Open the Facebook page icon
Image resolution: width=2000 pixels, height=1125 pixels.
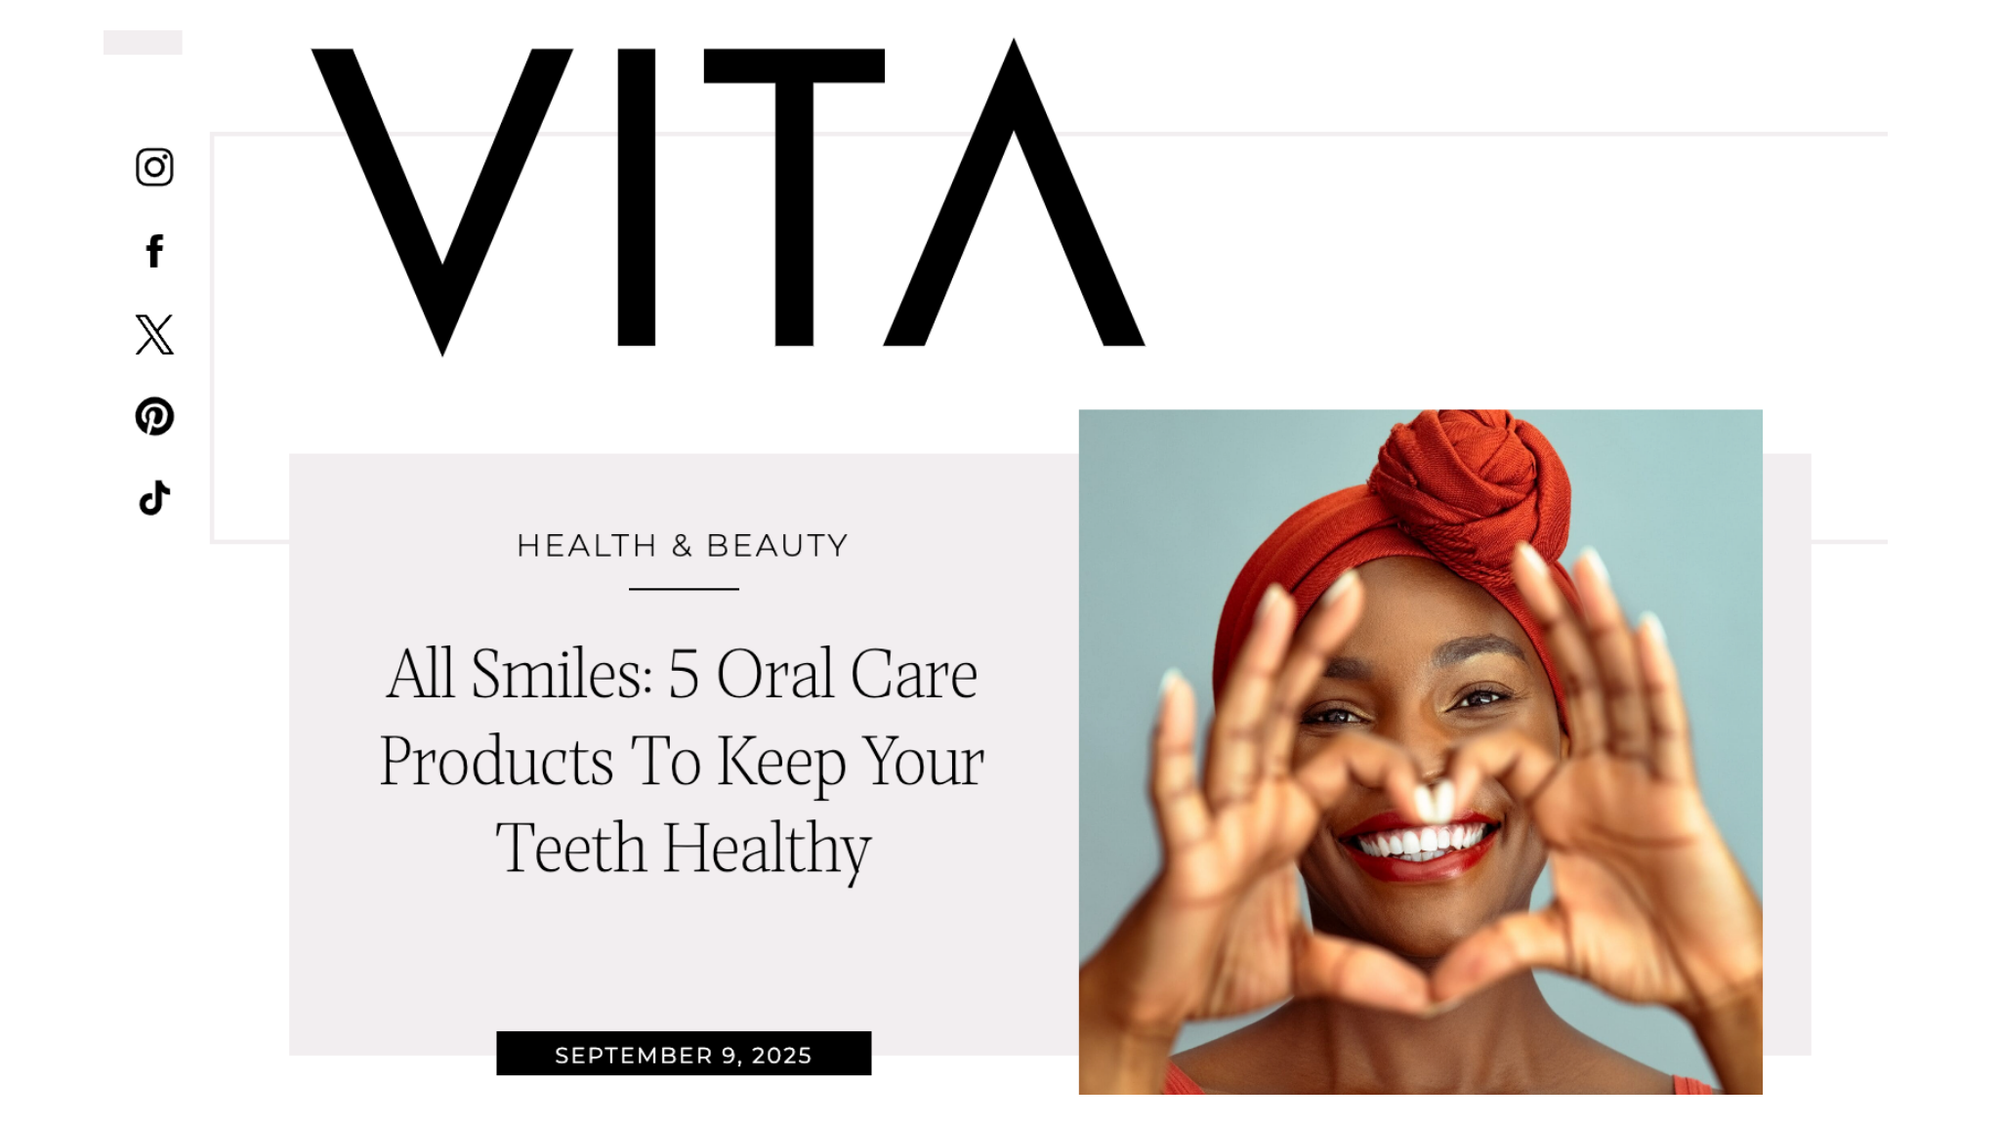pos(154,251)
